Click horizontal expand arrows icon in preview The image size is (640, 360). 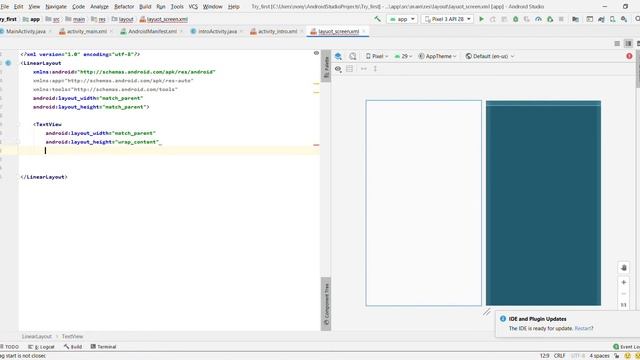point(364,69)
